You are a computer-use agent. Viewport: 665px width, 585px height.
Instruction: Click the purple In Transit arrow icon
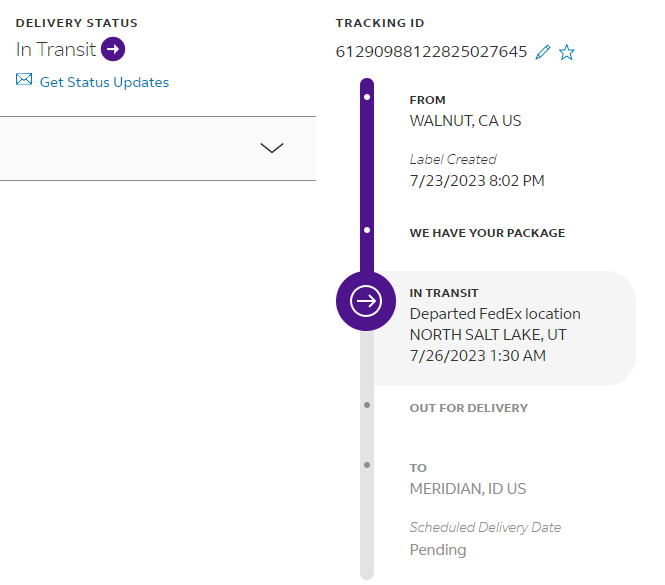click(x=113, y=49)
